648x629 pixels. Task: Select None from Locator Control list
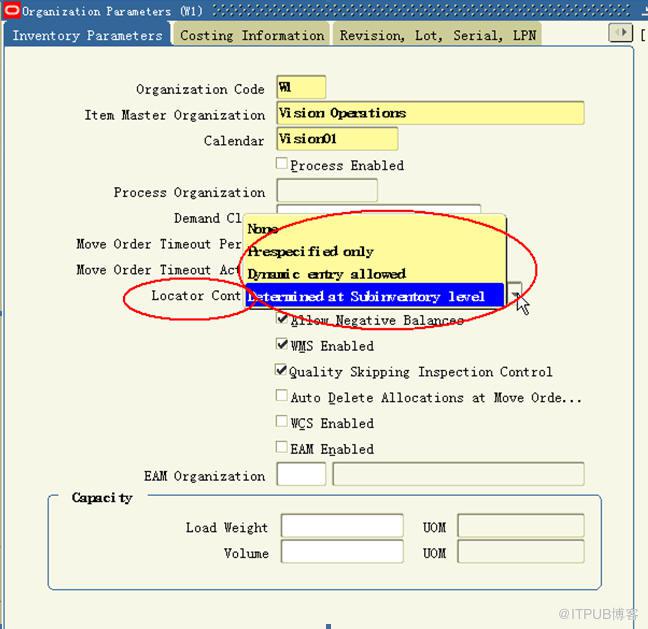click(x=374, y=229)
